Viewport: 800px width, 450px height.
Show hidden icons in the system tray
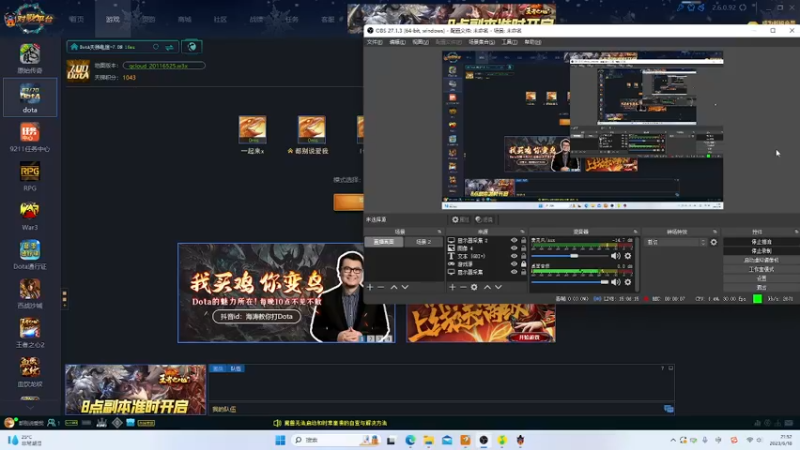point(673,440)
